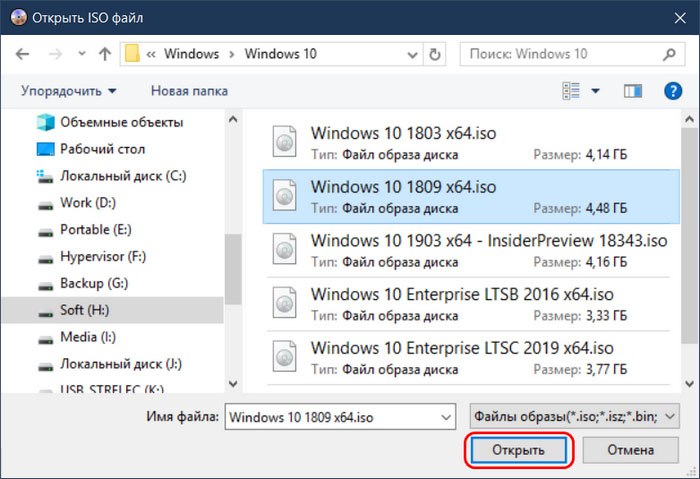Screen dimensions: 700x479
Task: Click the file list scroll up arrow
Action: (x=689, y=119)
